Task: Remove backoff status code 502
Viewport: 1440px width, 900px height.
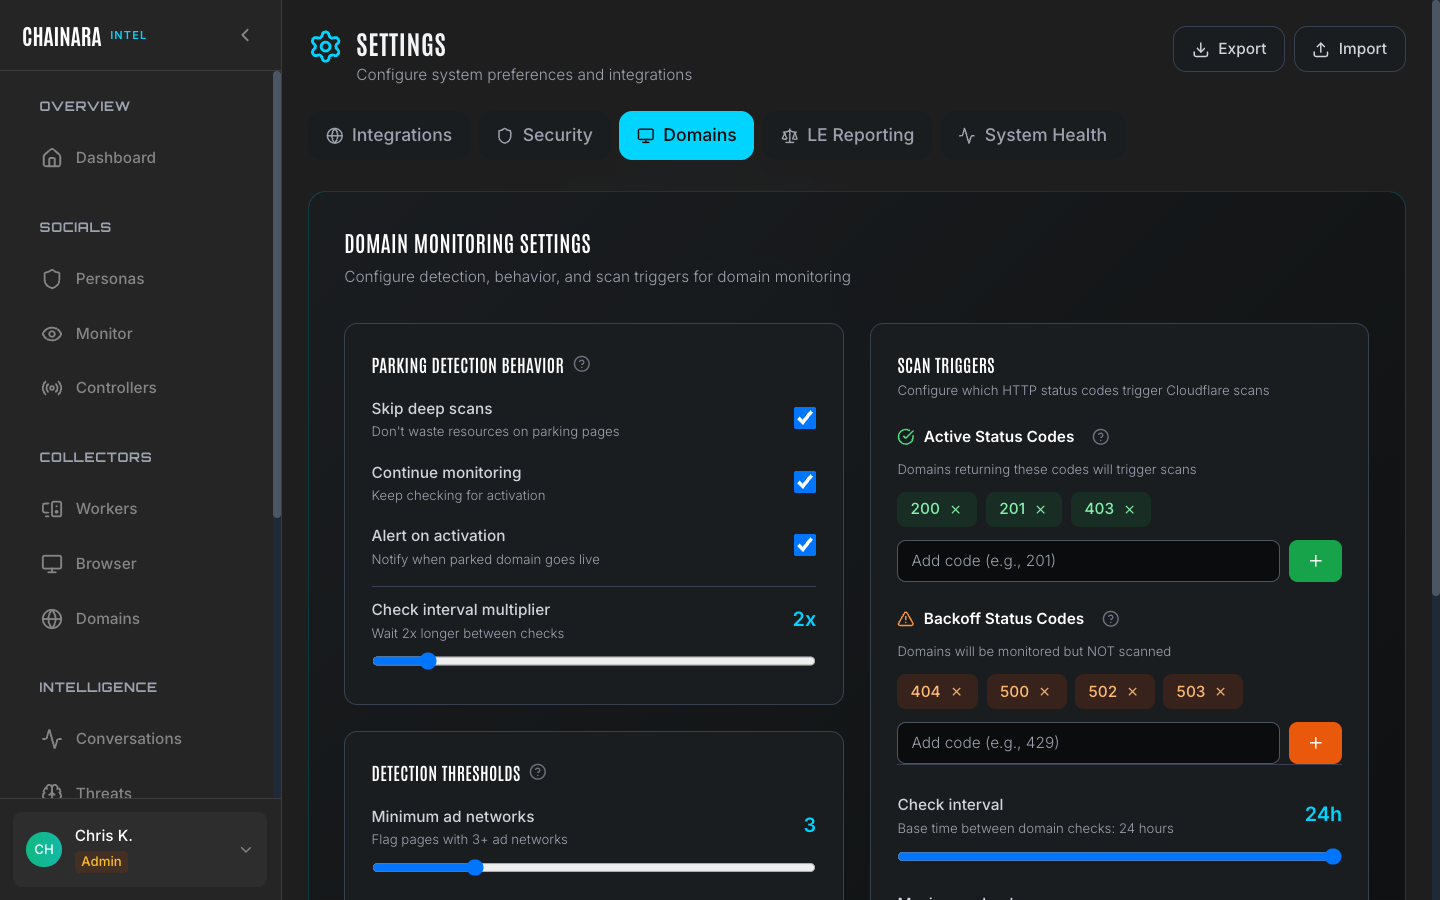Action: click(x=1133, y=692)
